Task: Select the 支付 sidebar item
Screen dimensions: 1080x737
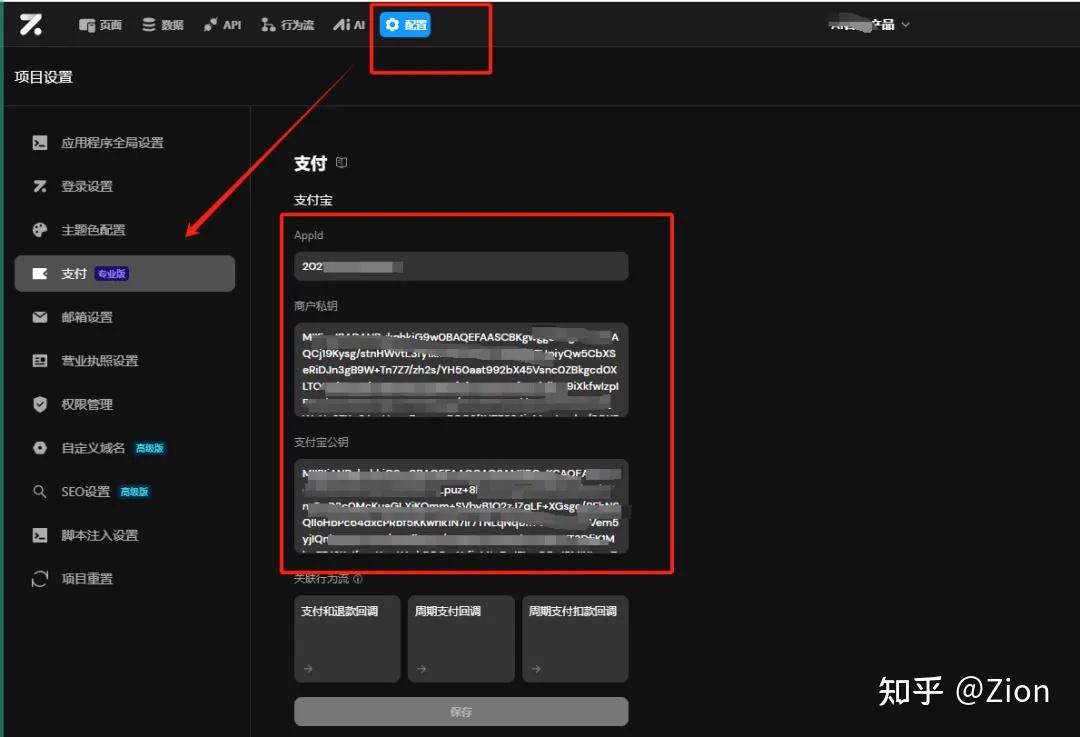Action: 125,273
